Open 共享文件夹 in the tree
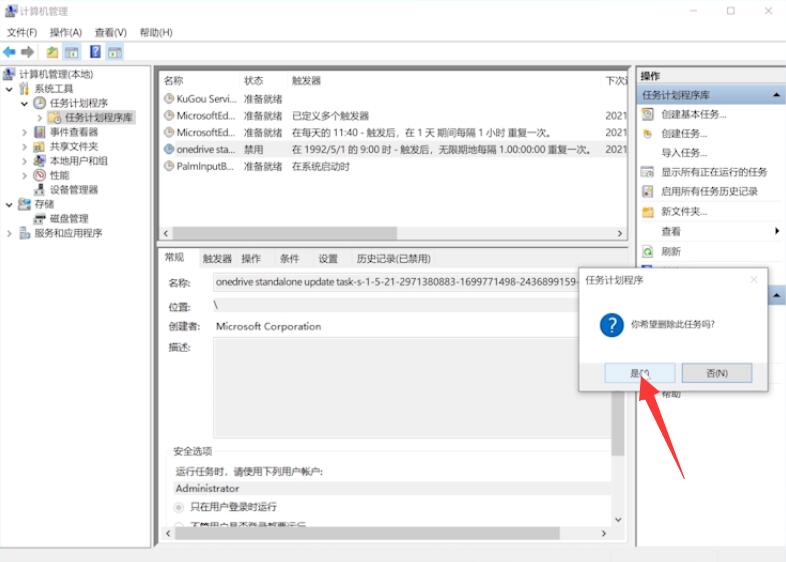 click(74, 146)
